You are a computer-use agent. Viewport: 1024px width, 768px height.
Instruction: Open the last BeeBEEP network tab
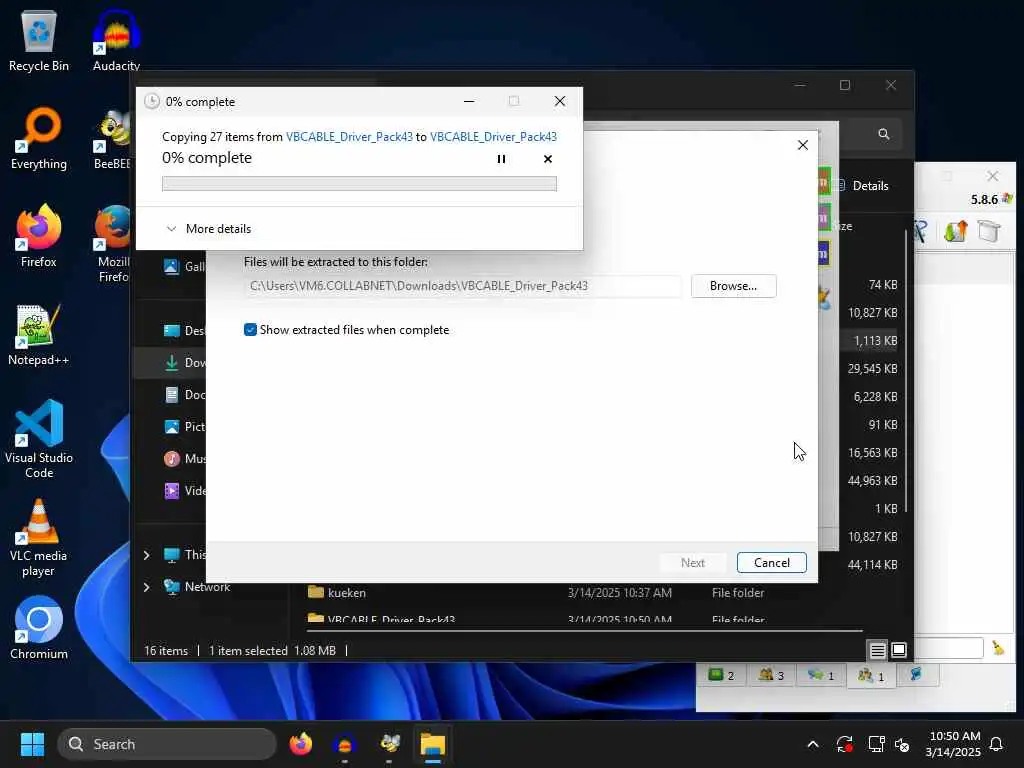coord(916,675)
